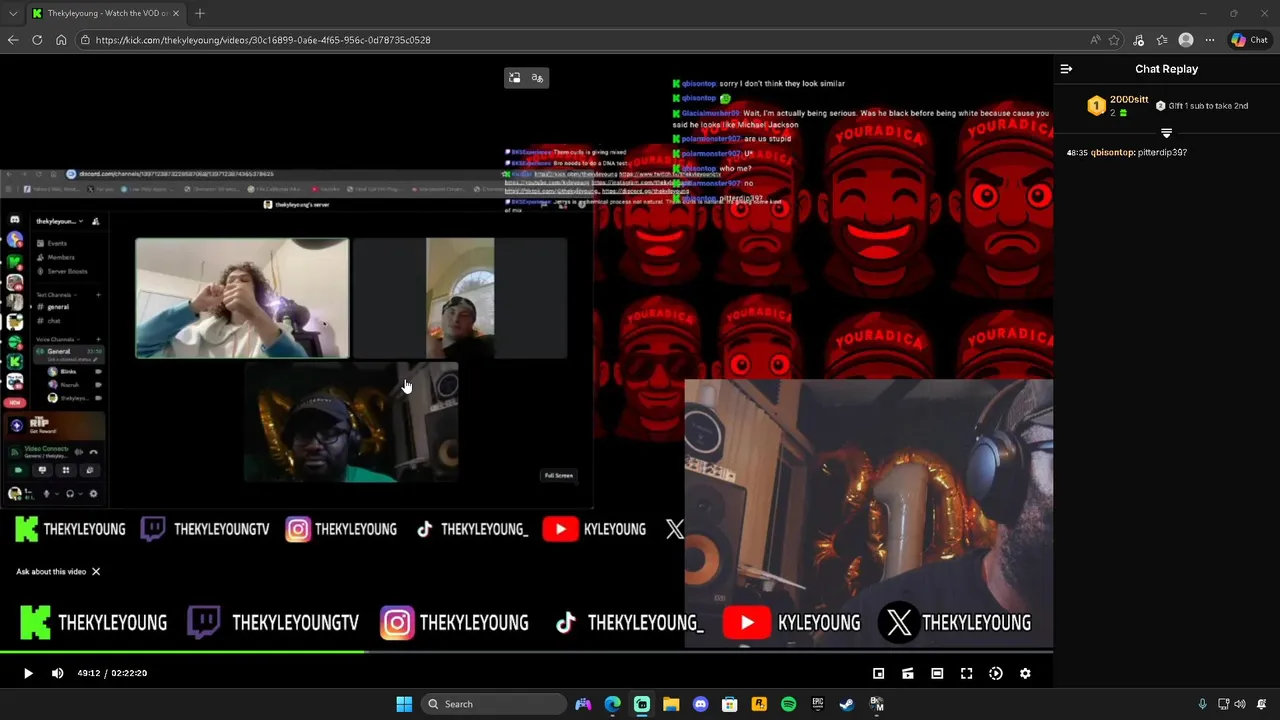Toggle theater mode in player

coord(937,673)
